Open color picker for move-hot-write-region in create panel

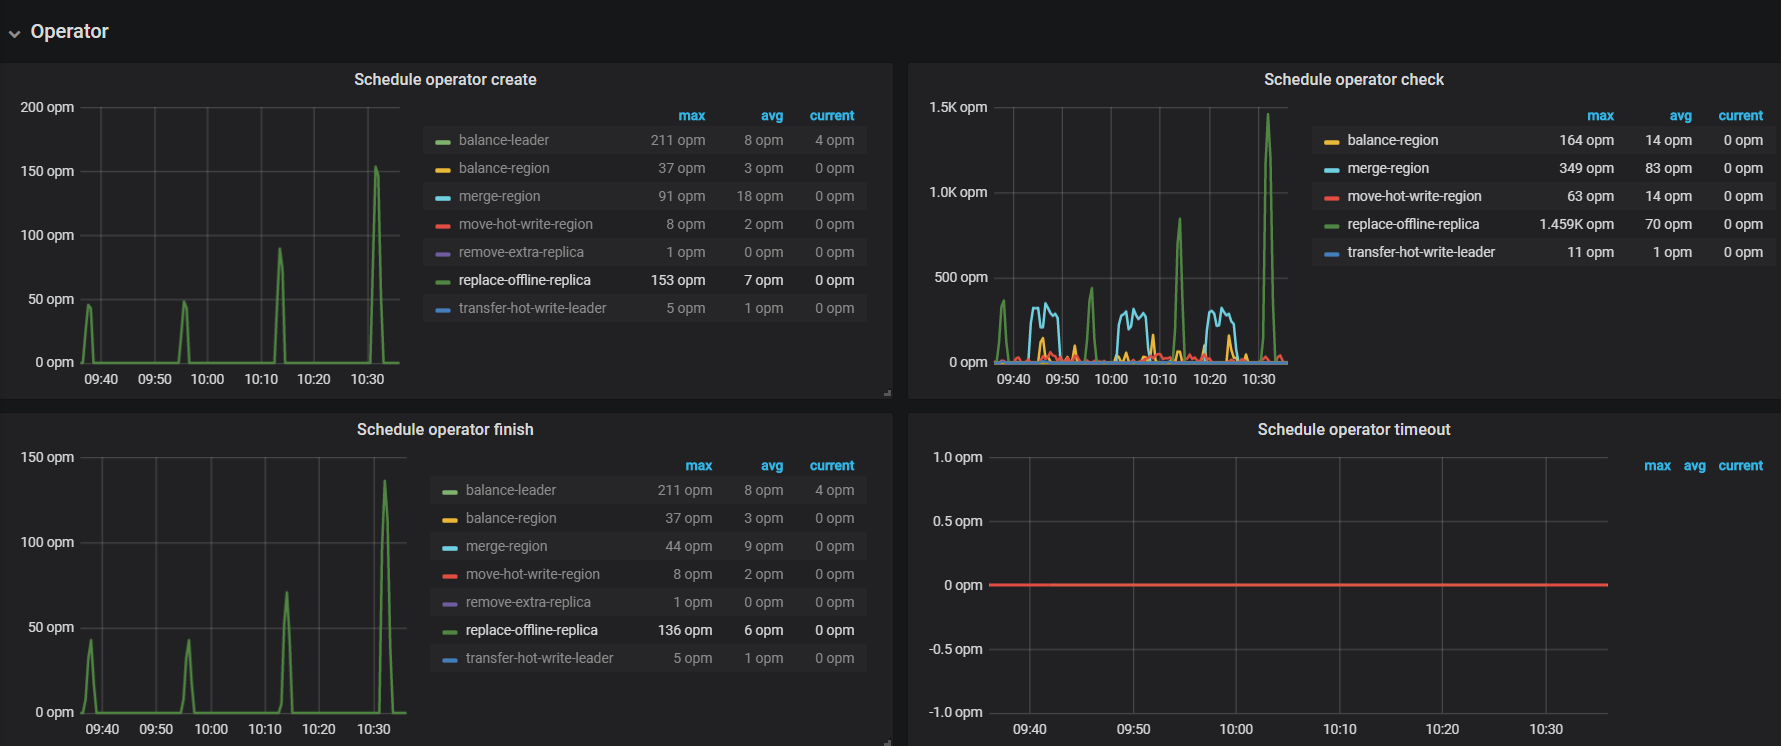point(442,226)
